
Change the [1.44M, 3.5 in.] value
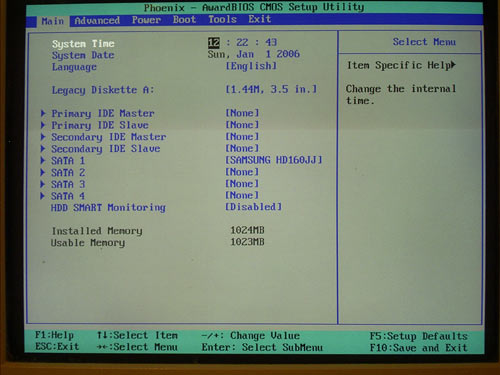click(271, 89)
